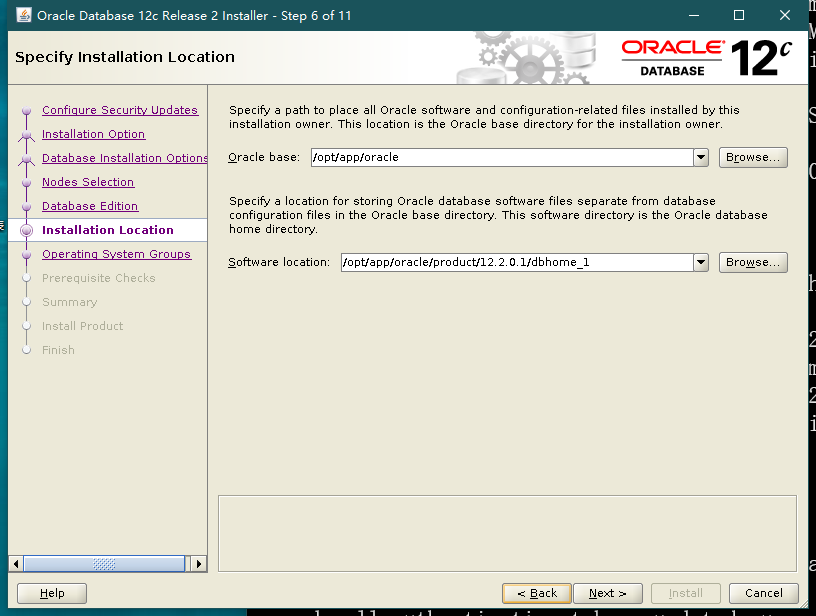Open Database Installation Options step
The image size is (816, 616).
pyautogui.click(x=124, y=158)
